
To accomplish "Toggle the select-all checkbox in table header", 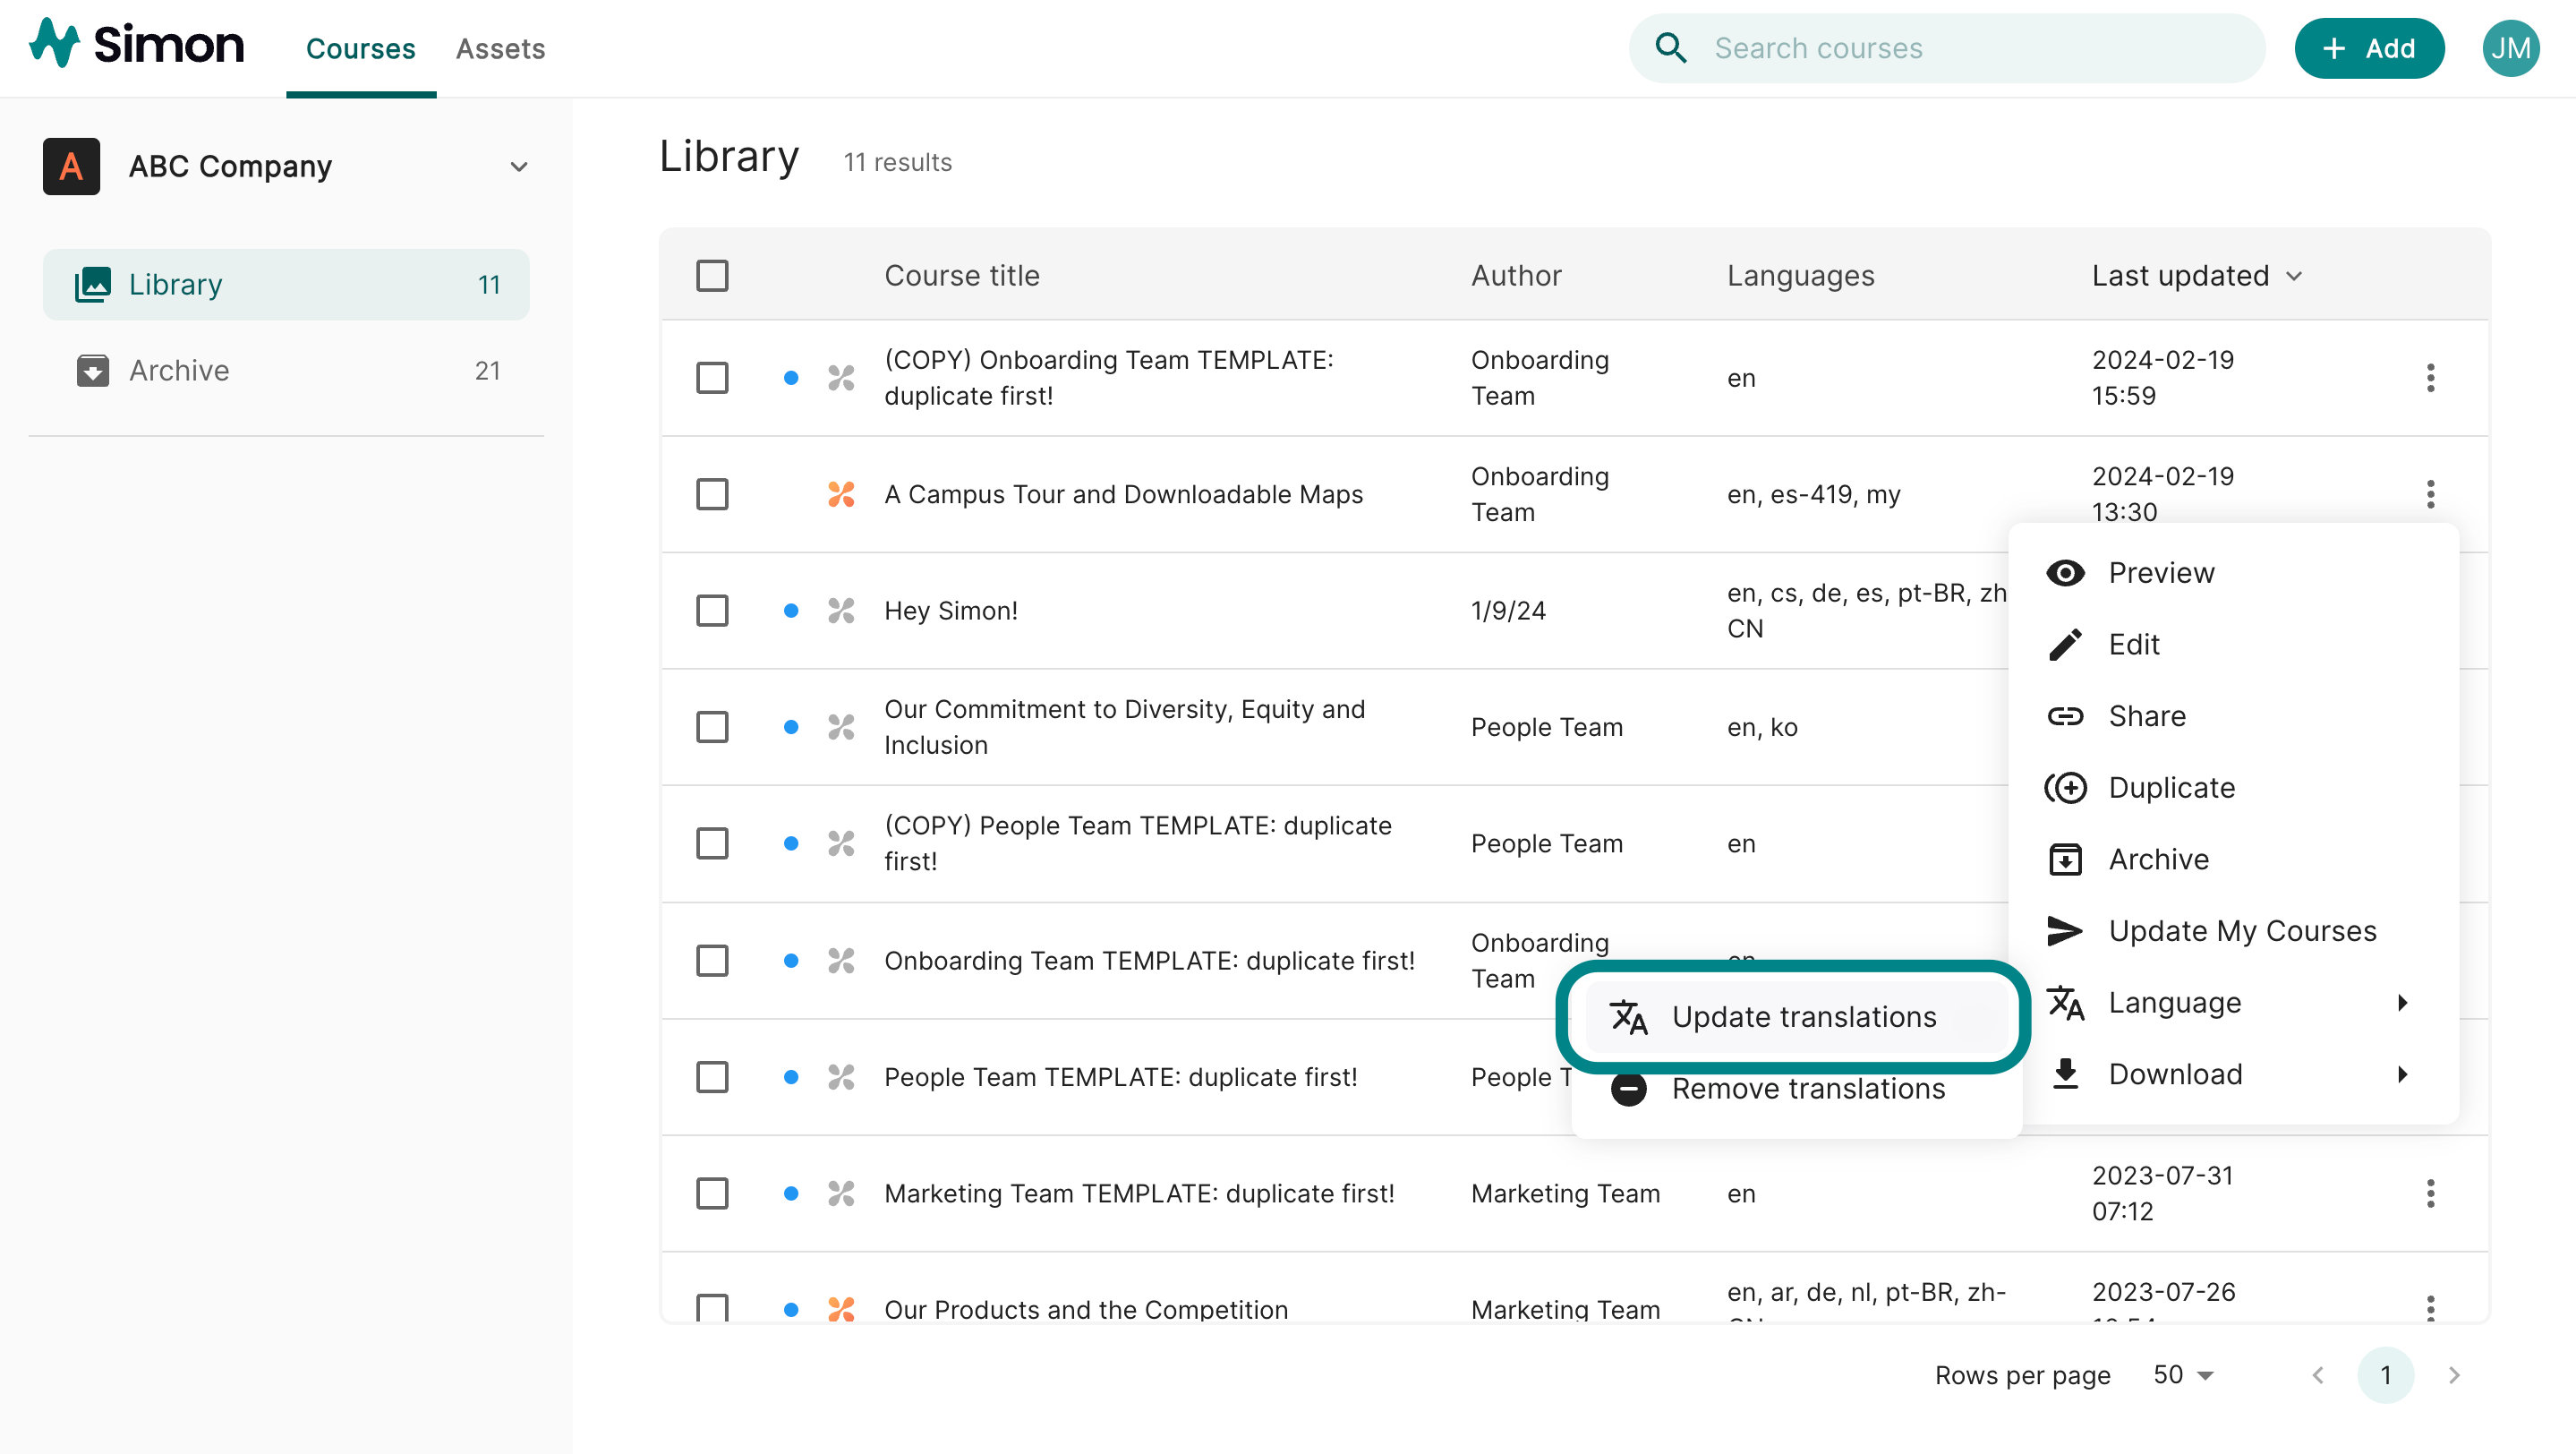I will coord(712,275).
